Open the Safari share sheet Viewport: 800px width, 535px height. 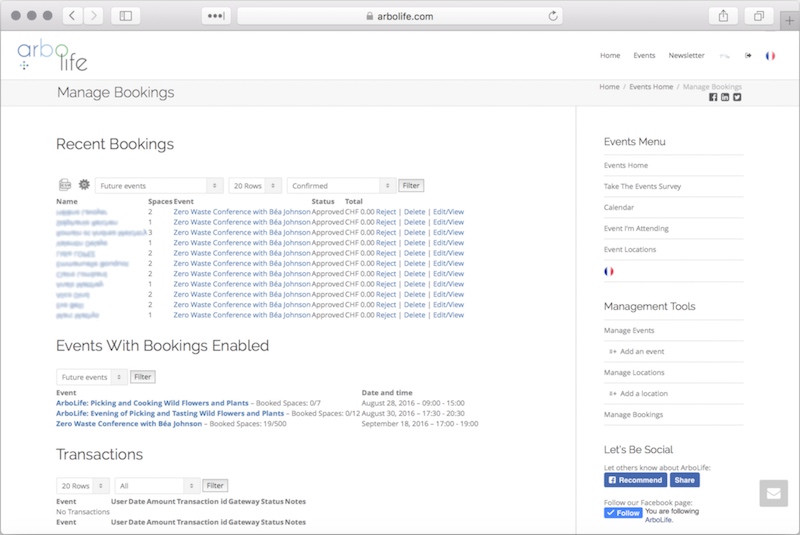(723, 16)
